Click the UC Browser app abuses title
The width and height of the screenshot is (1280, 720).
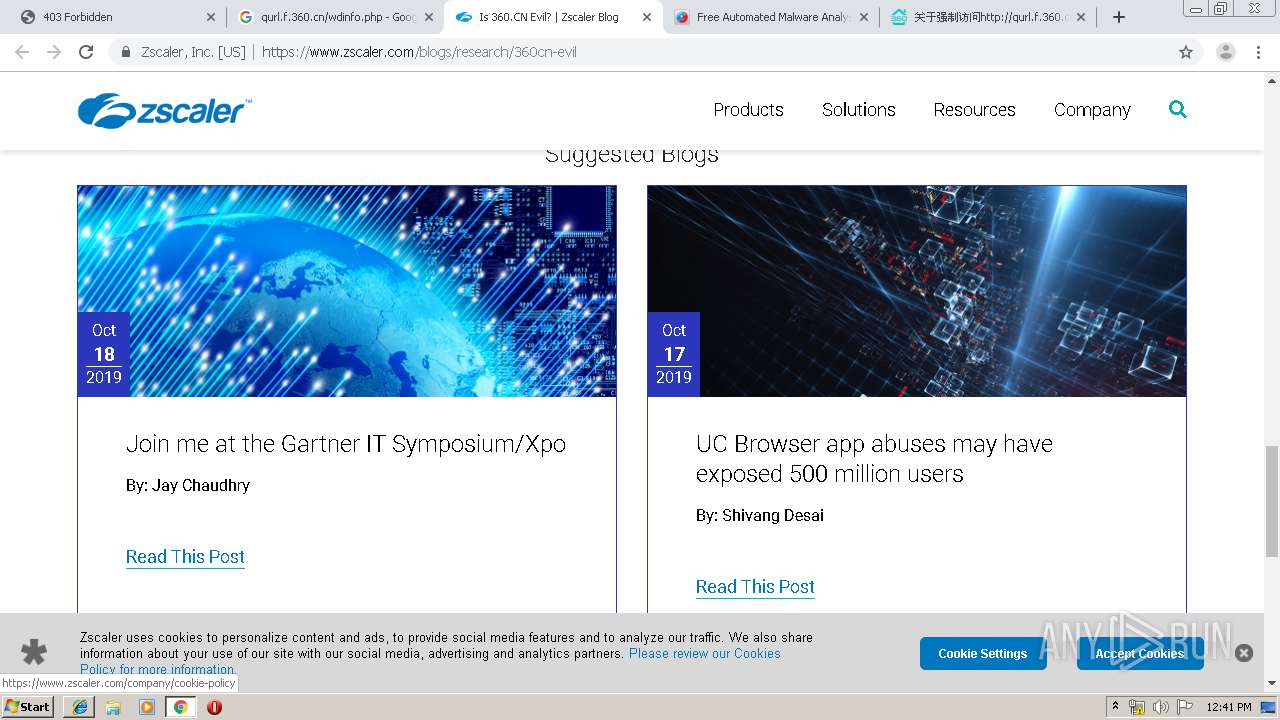(874, 459)
